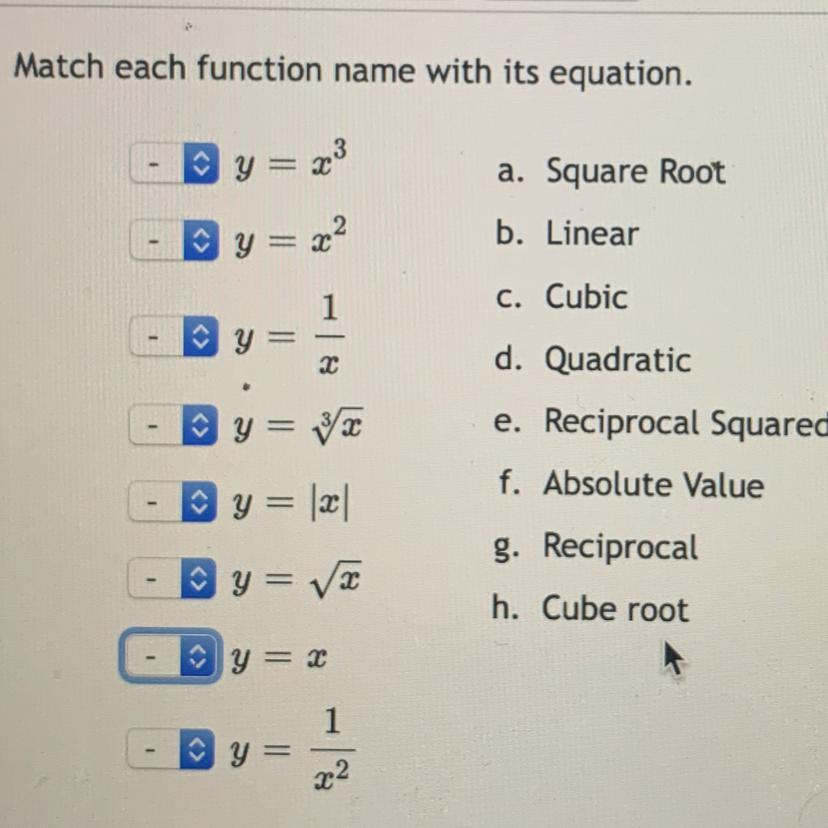This screenshot has width=828, height=828.
Task: Open the dropdown for square root of x
Action: [x=173, y=578]
